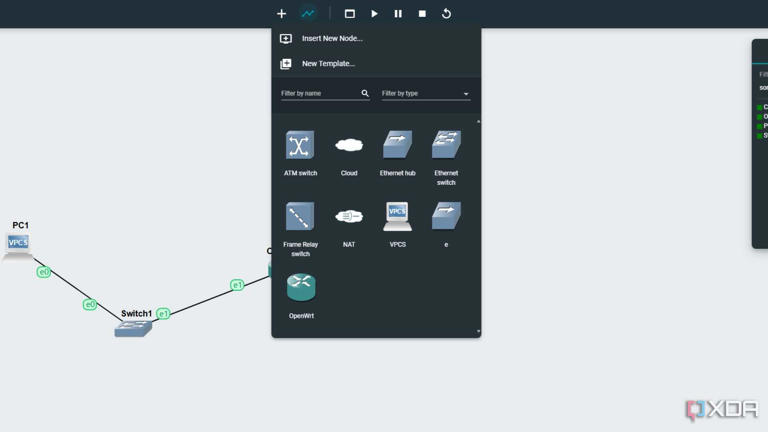Click the Switch1 node on canvas
768x432 pixels.
tap(133, 328)
